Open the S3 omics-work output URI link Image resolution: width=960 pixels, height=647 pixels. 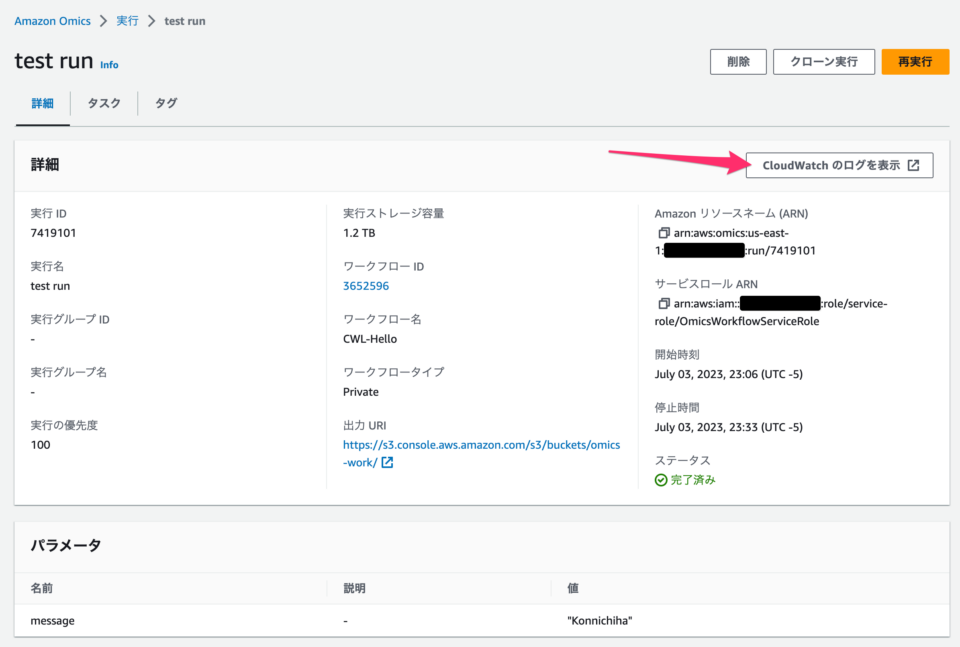point(481,454)
